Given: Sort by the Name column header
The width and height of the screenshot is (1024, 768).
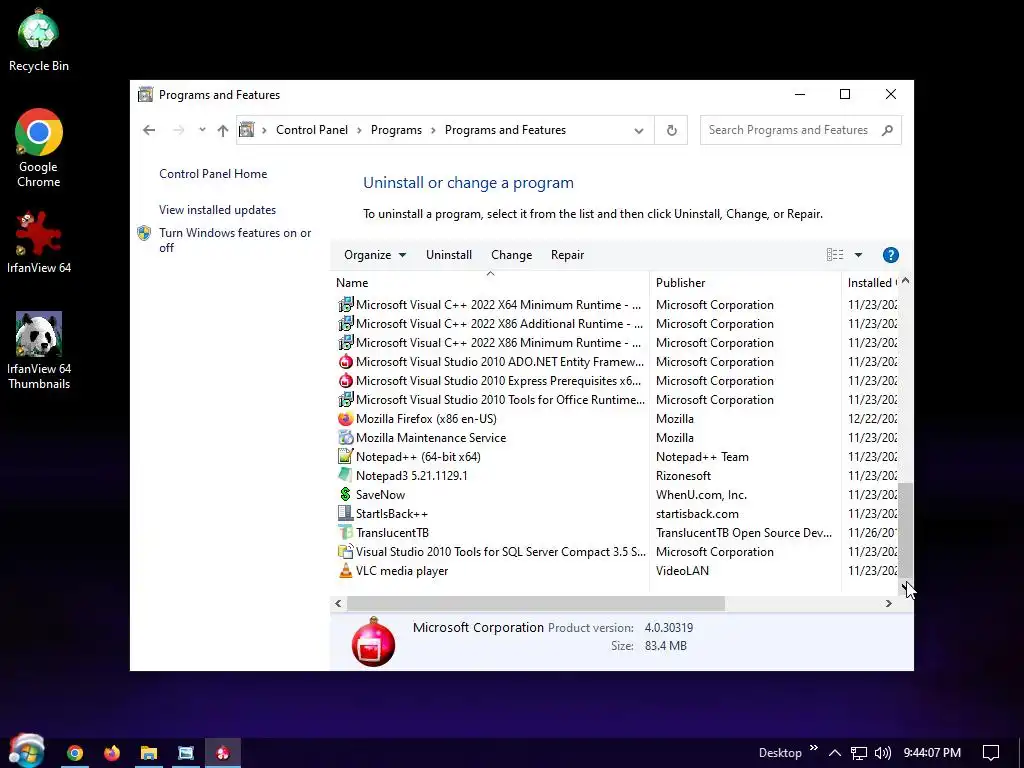Looking at the screenshot, I should 490,283.
